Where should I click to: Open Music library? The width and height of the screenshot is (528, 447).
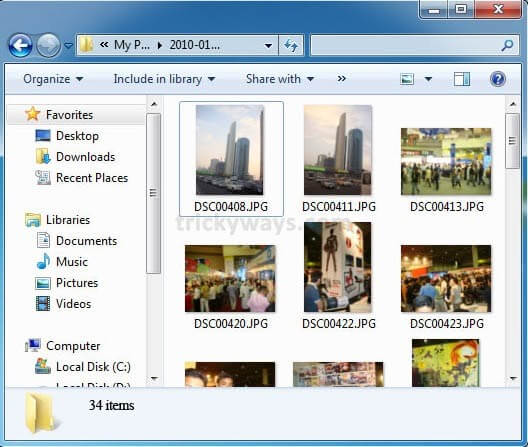click(x=72, y=262)
